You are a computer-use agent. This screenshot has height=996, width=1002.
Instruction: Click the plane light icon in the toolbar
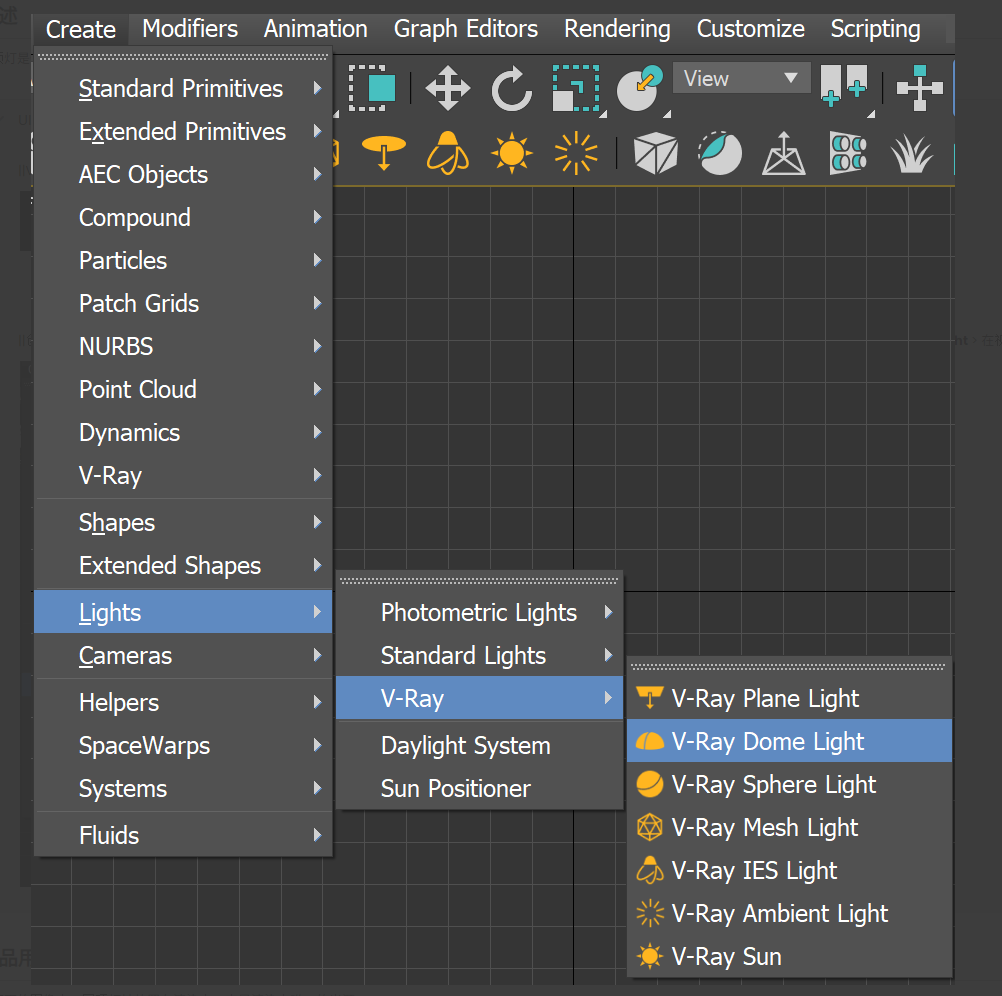coord(383,152)
